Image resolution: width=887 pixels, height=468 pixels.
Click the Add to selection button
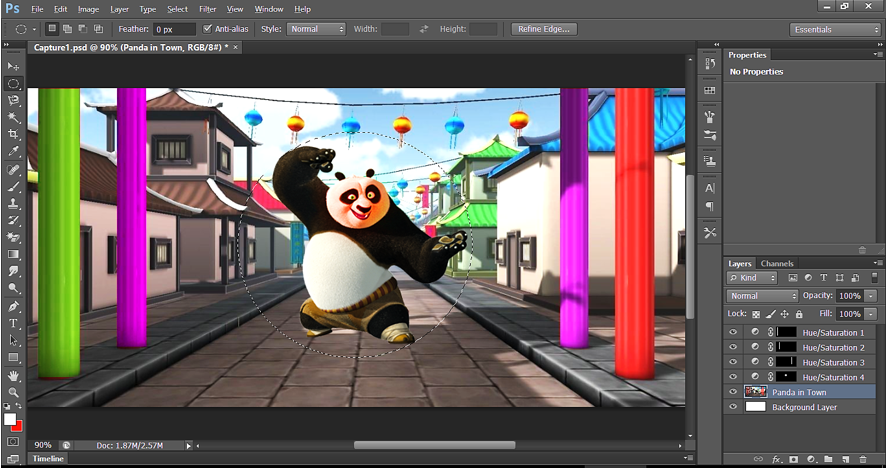tap(67, 29)
